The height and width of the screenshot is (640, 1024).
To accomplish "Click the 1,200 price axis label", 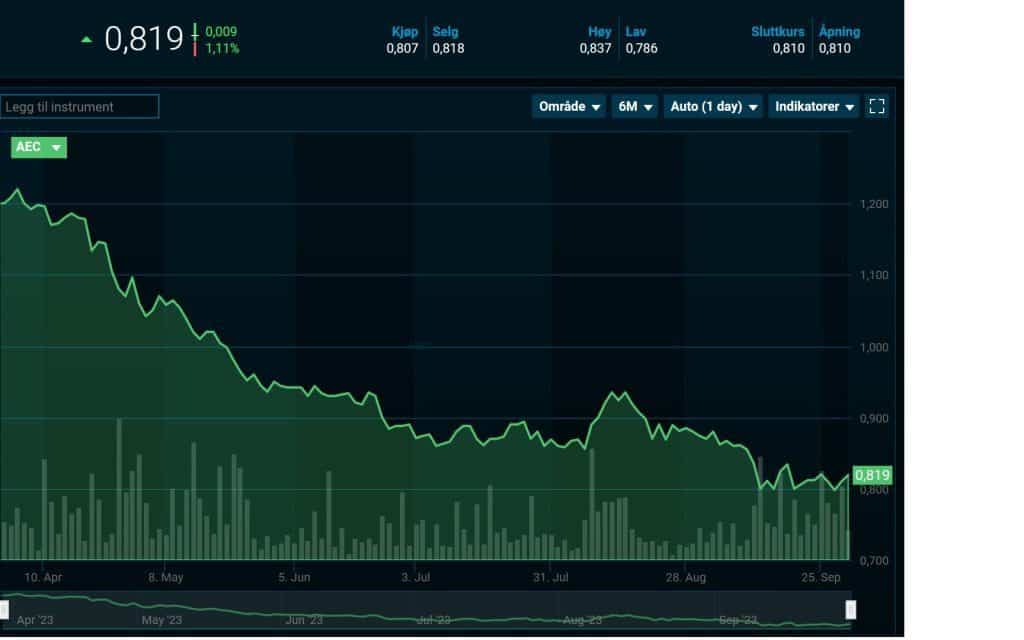I will pyautogui.click(x=874, y=204).
